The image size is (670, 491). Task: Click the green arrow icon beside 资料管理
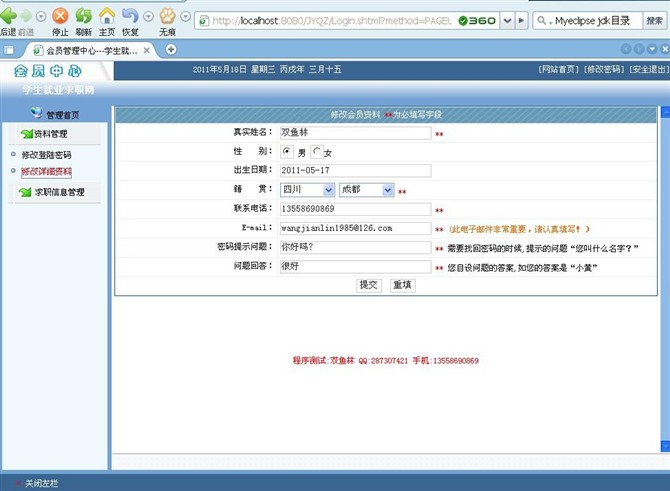pyautogui.click(x=26, y=134)
